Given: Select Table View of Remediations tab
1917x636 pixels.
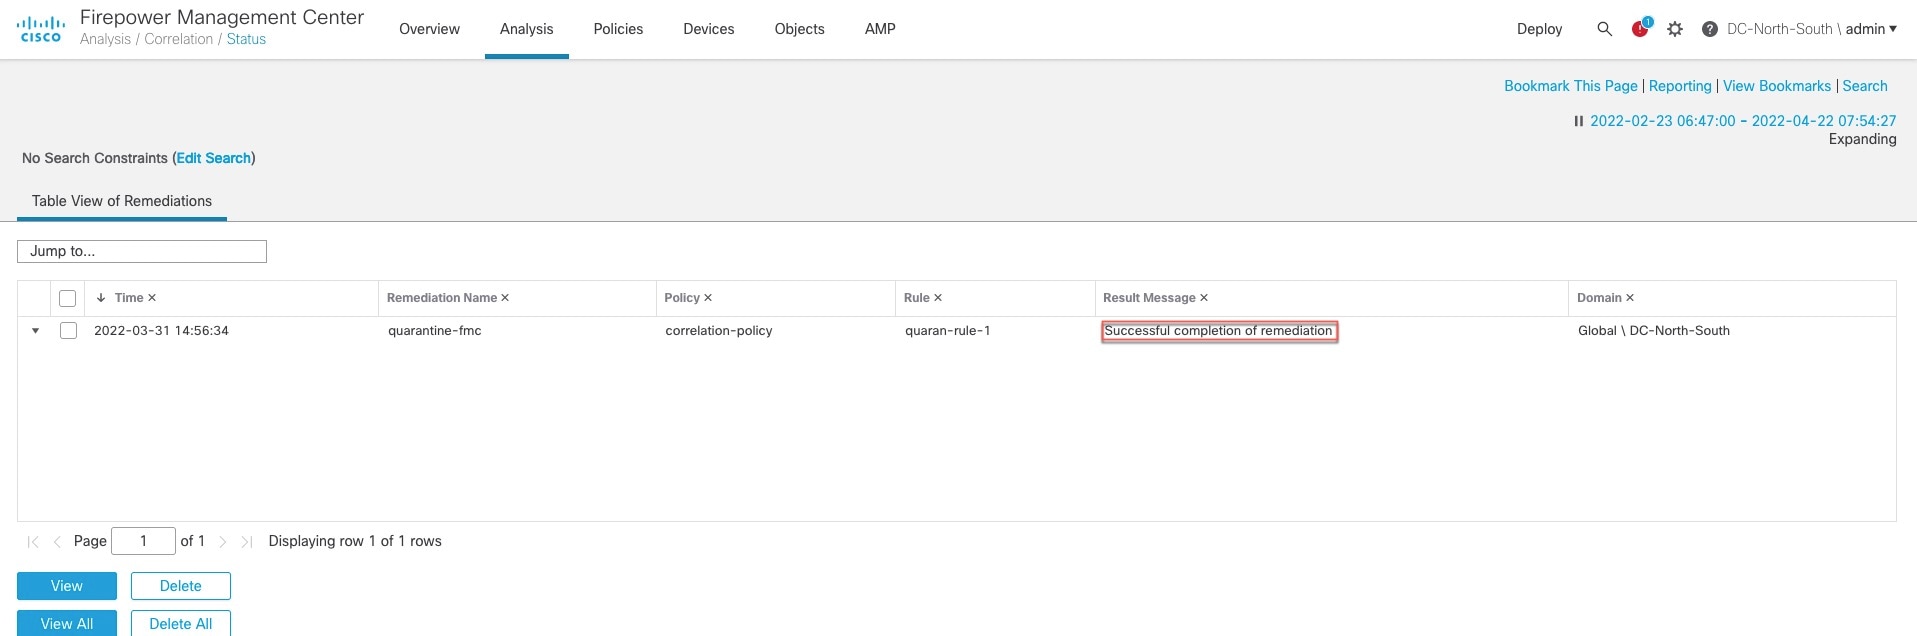Looking at the screenshot, I should click(122, 201).
